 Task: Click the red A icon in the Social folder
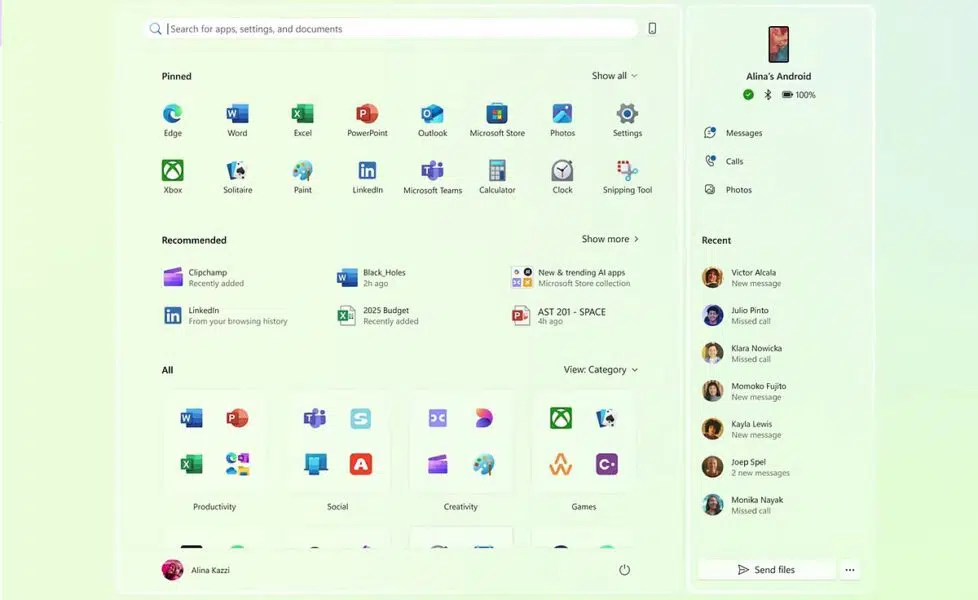click(x=361, y=464)
